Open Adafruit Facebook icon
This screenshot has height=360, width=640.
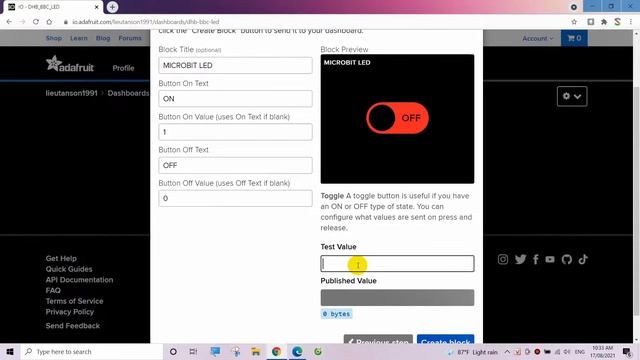tap(536, 259)
